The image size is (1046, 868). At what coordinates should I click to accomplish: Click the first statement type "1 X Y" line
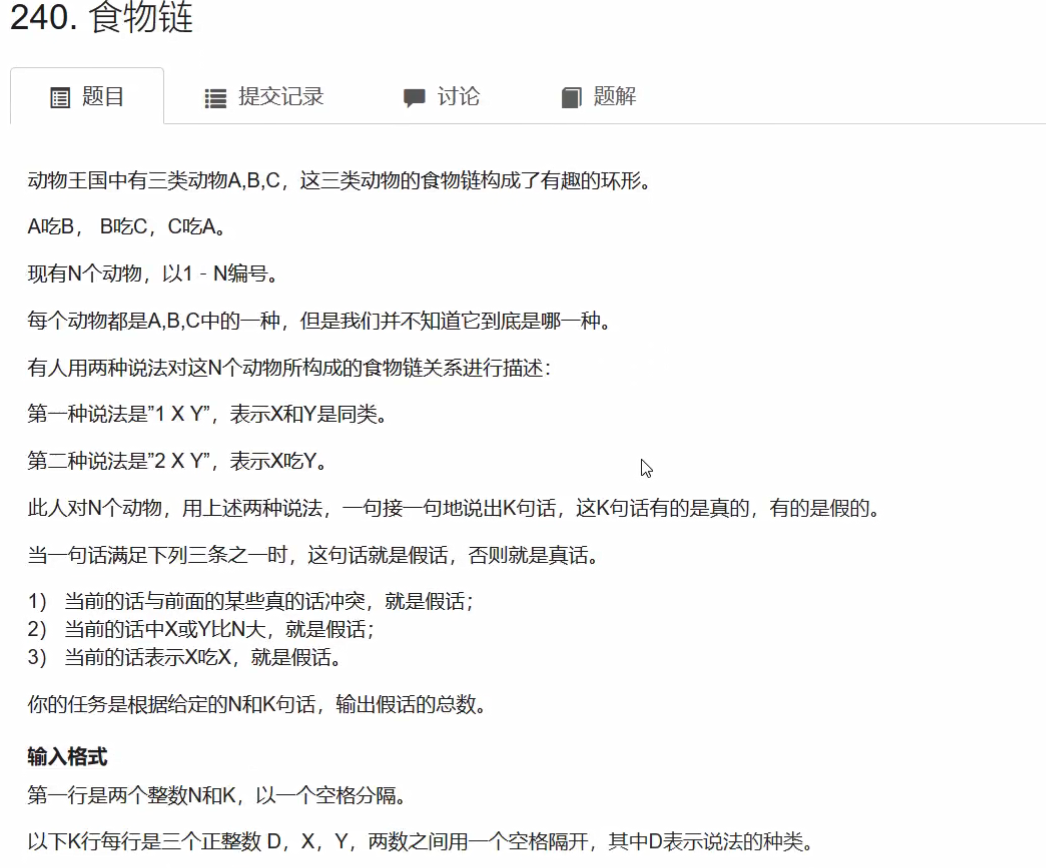point(206,415)
